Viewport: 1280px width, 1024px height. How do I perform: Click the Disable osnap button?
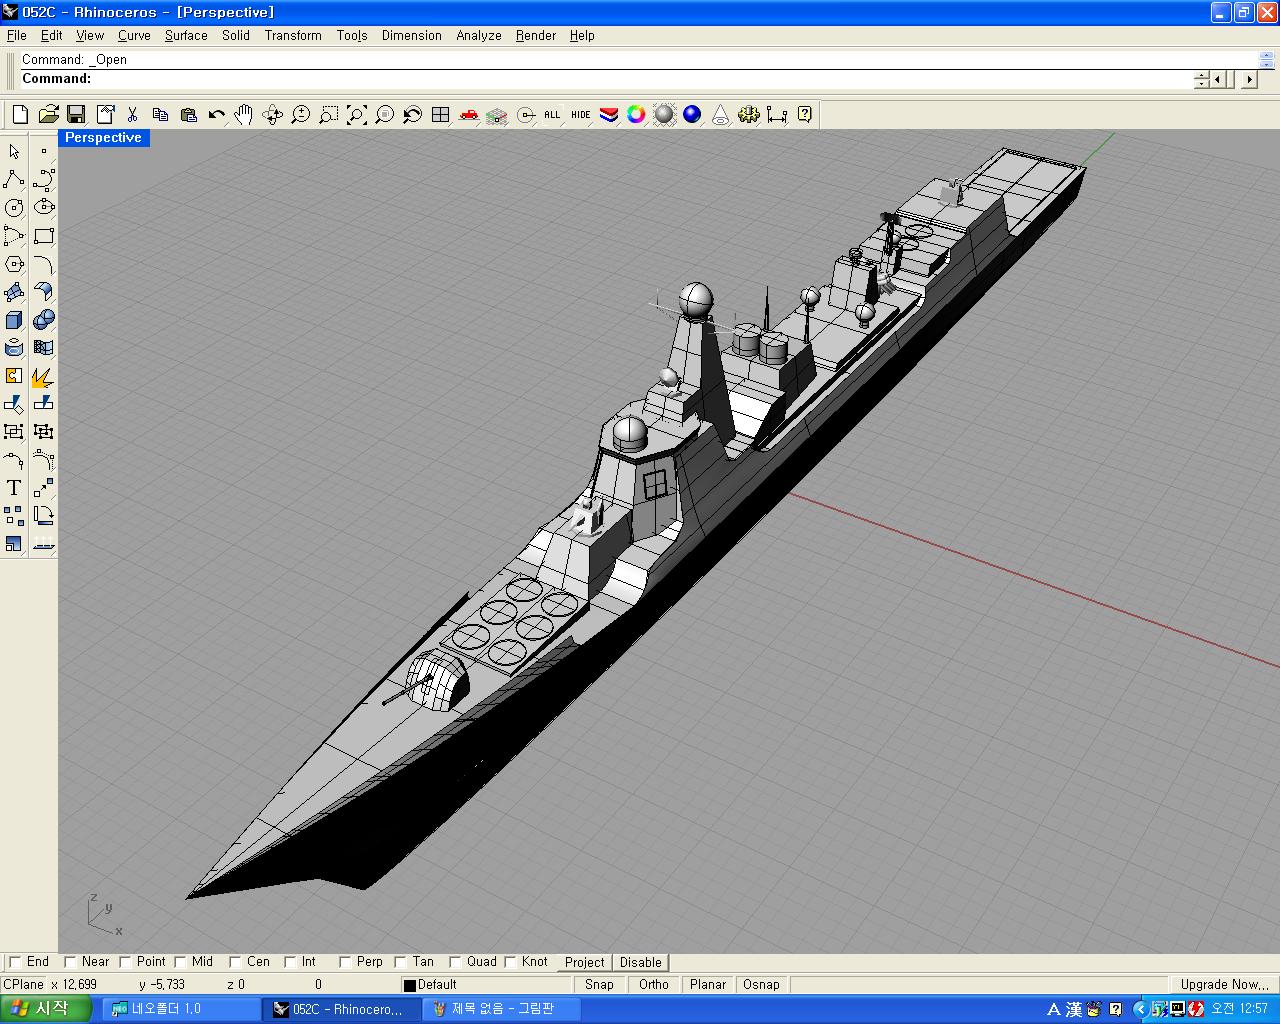[x=640, y=962]
